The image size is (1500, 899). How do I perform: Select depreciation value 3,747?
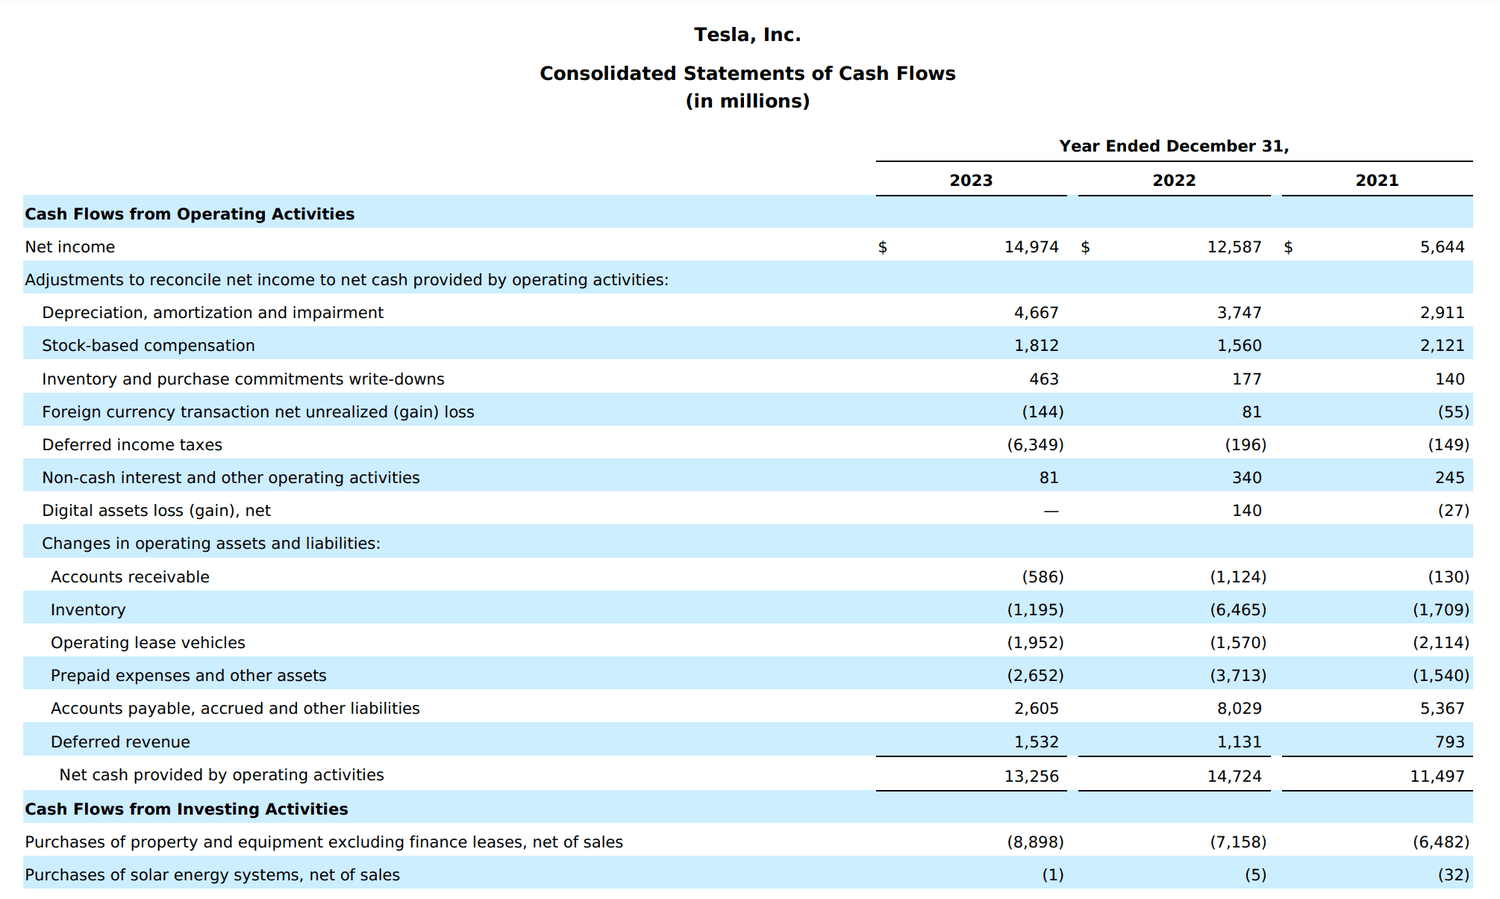click(1239, 313)
